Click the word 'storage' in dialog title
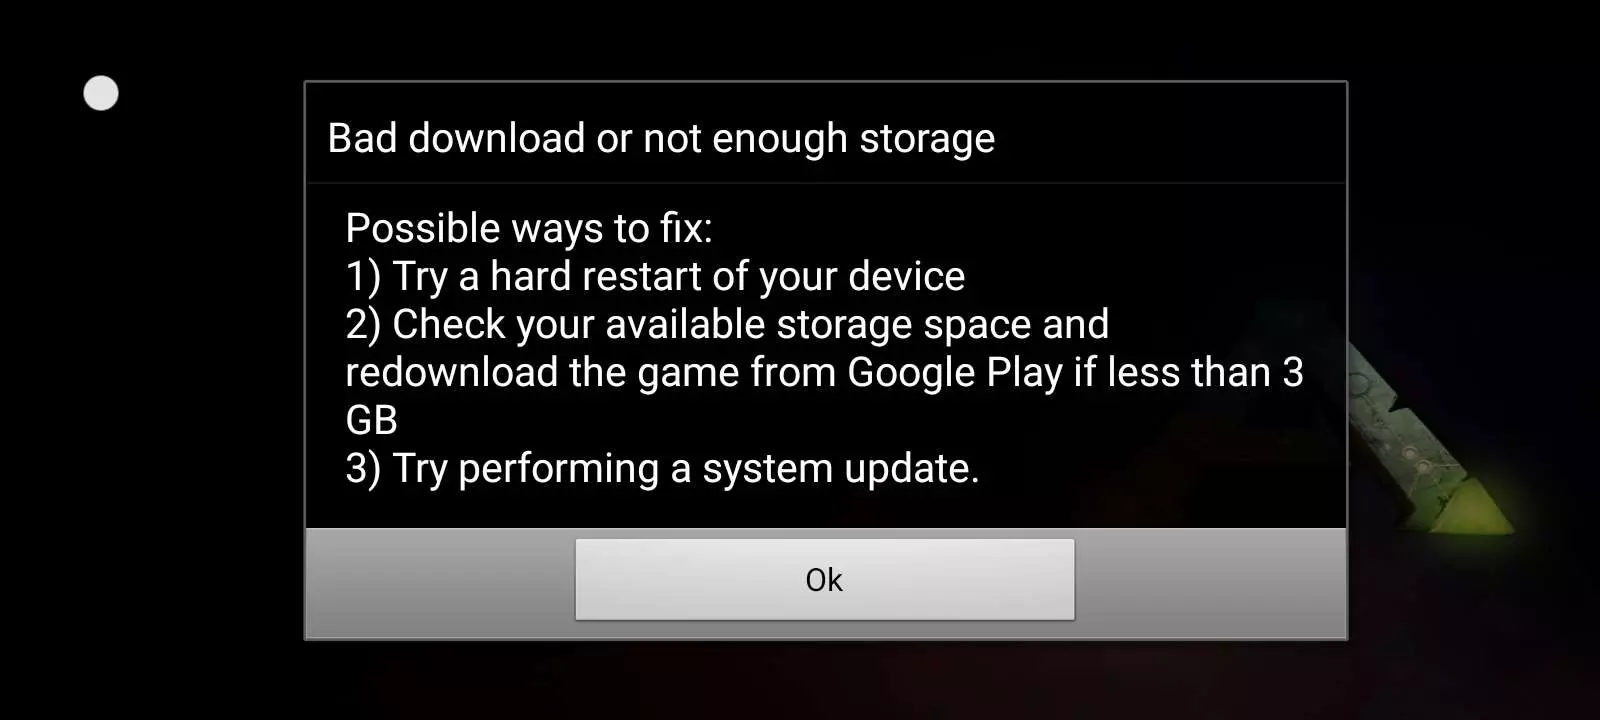The width and height of the screenshot is (1600, 720). tap(927, 138)
